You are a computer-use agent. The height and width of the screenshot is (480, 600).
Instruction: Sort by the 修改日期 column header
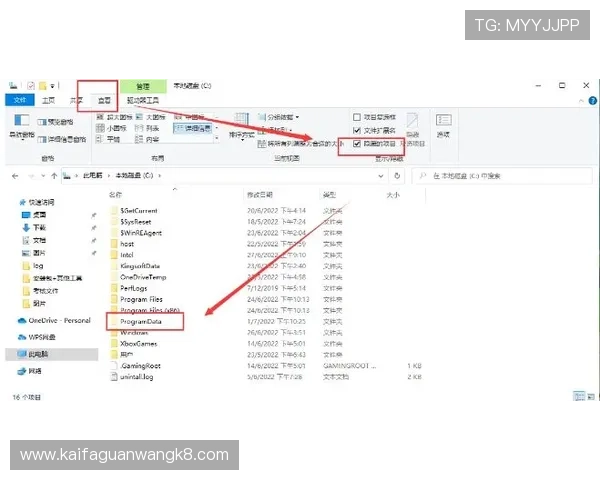[x=260, y=195]
